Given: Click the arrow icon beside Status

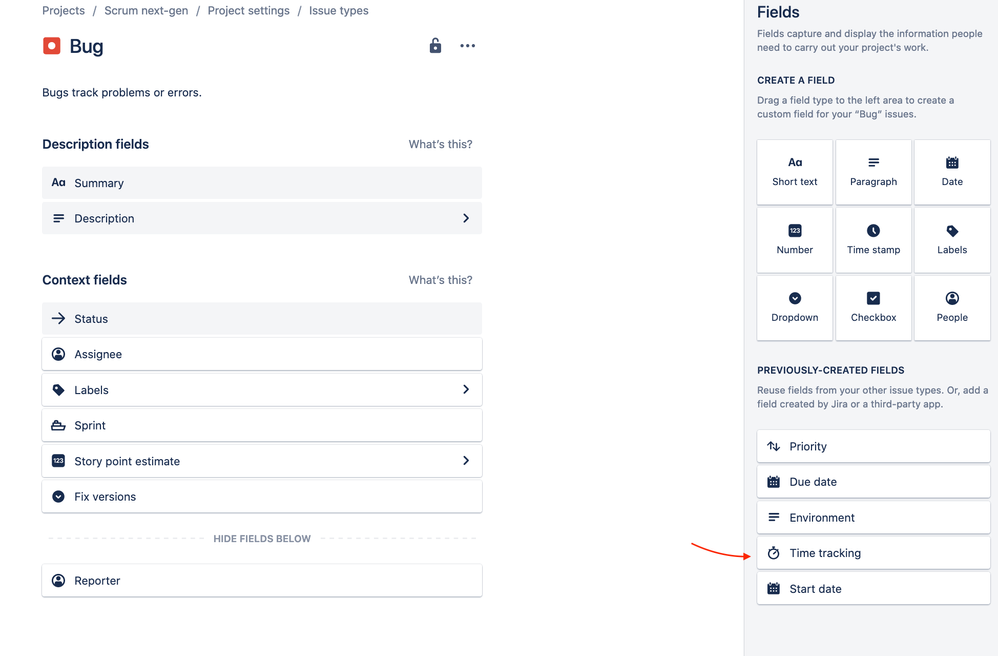Looking at the screenshot, I should point(59,318).
